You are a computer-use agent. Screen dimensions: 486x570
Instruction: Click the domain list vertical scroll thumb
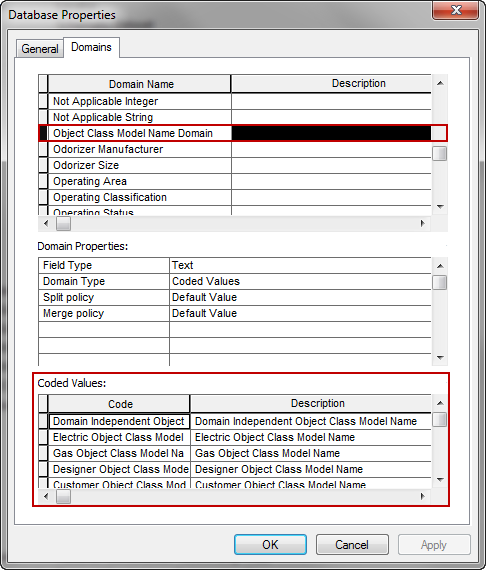(440, 153)
